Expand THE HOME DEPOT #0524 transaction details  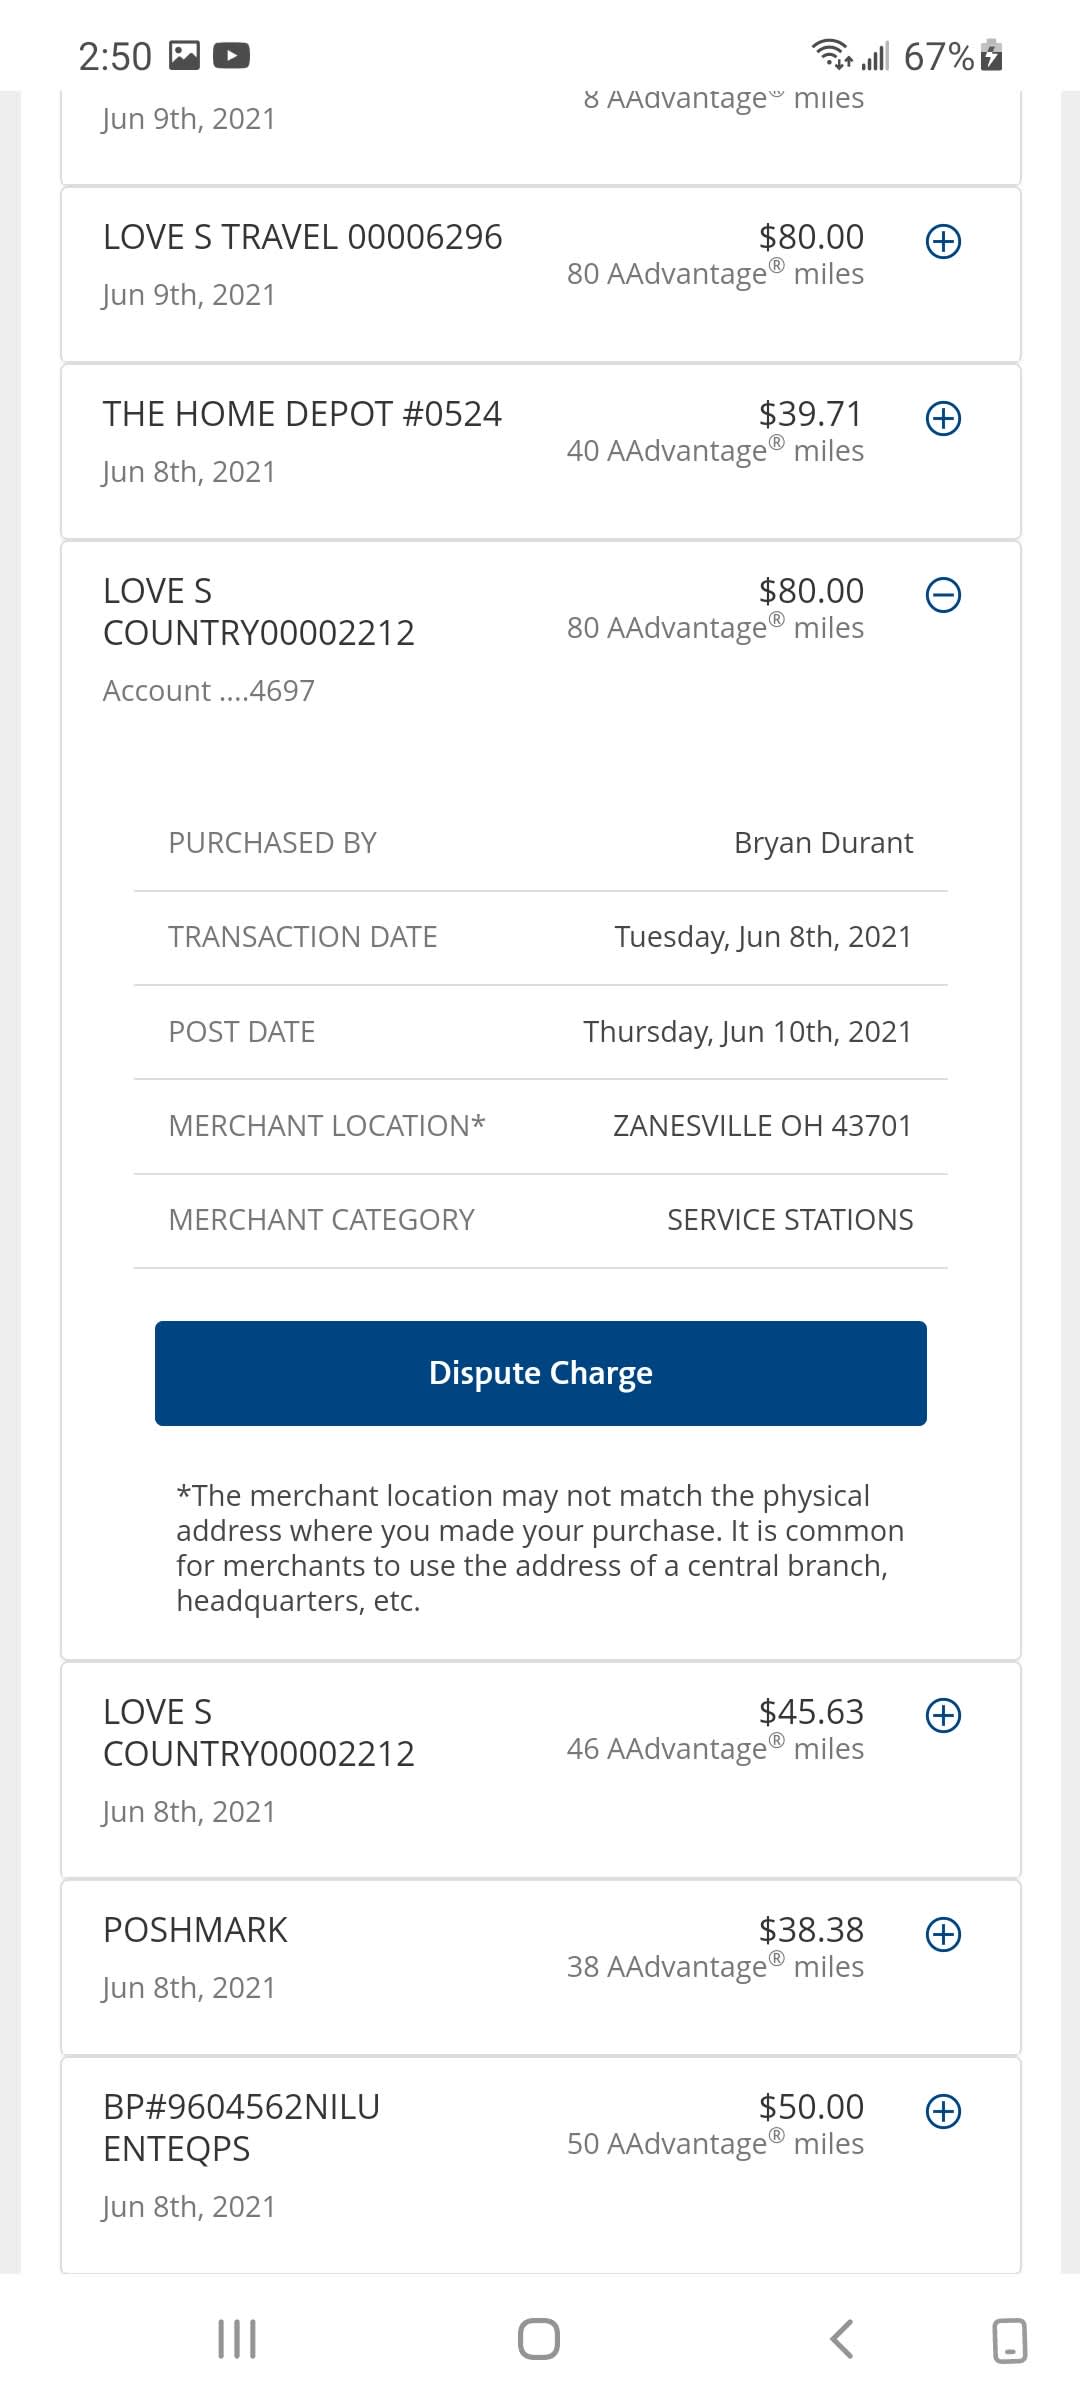coord(943,418)
